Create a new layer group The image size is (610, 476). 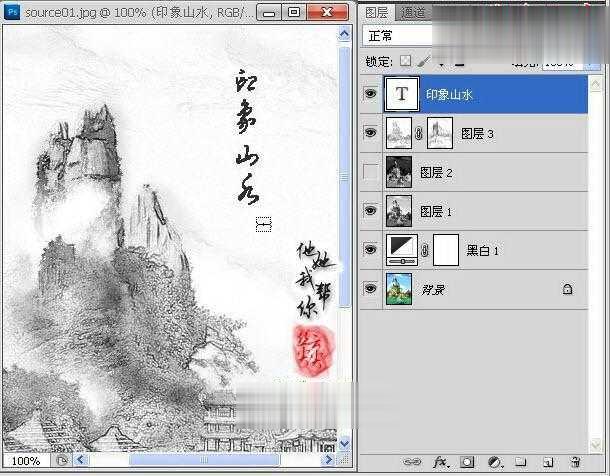(x=521, y=462)
